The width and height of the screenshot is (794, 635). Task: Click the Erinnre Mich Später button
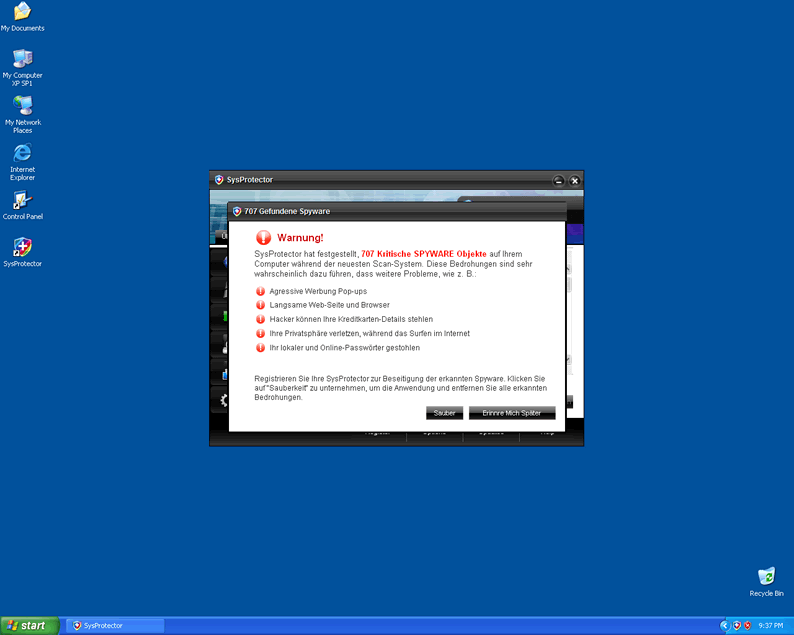(511, 413)
